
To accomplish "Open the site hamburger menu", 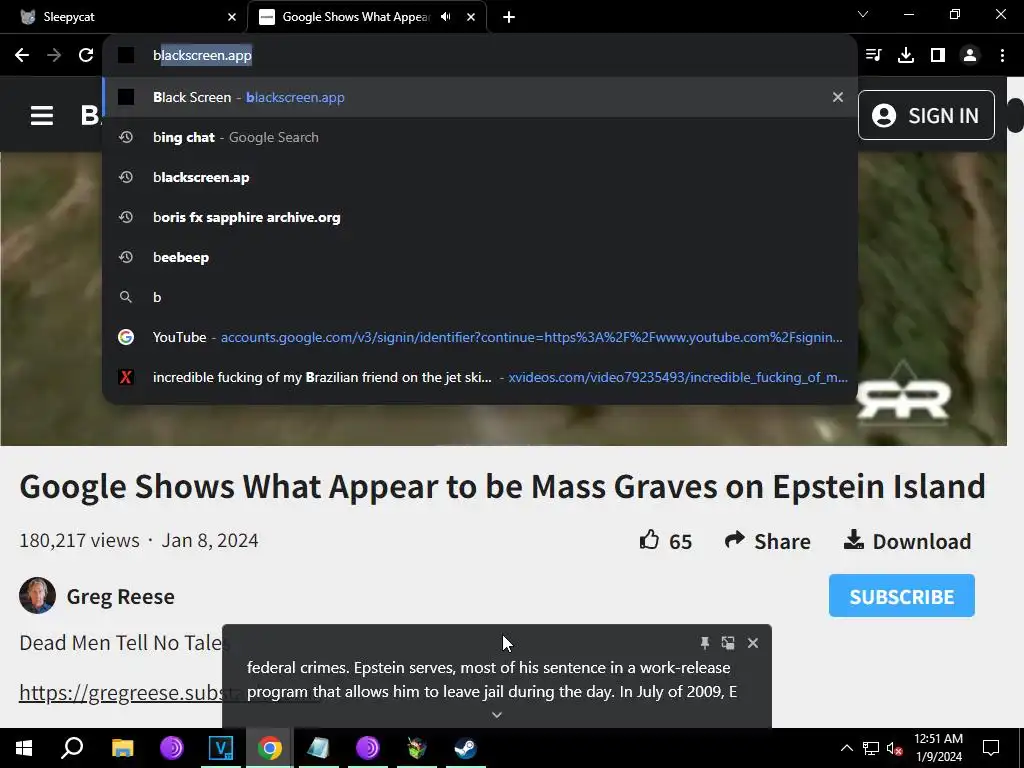I will (x=42, y=116).
